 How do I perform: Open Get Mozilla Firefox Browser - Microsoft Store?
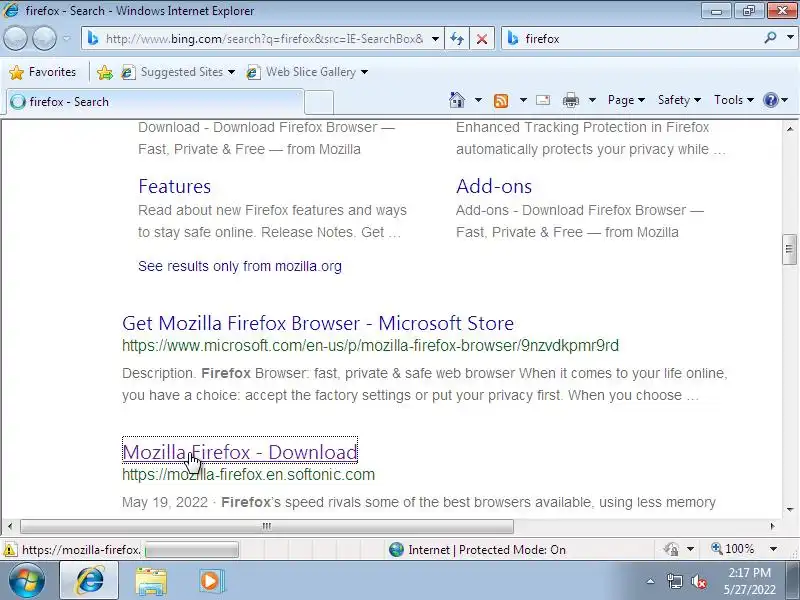[x=318, y=323]
